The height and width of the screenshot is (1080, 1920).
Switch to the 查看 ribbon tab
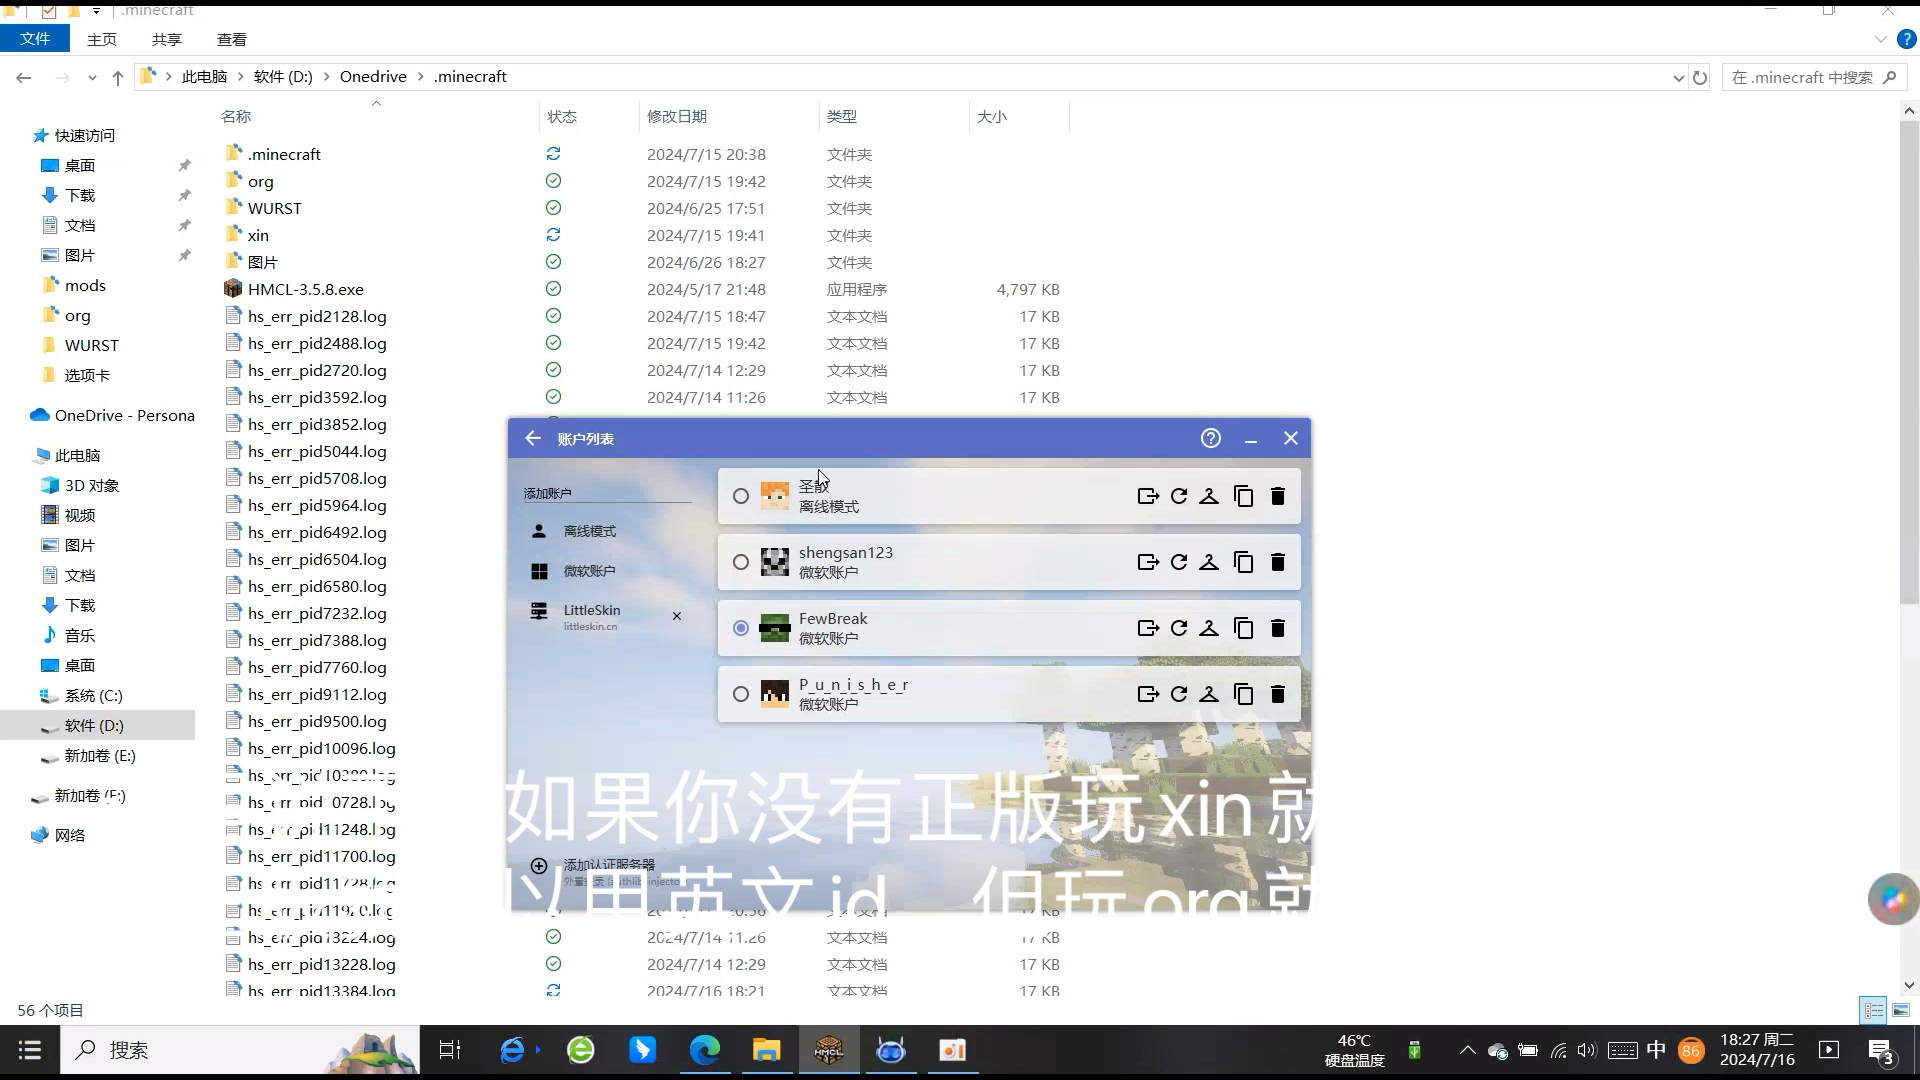pyautogui.click(x=232, y=39)
